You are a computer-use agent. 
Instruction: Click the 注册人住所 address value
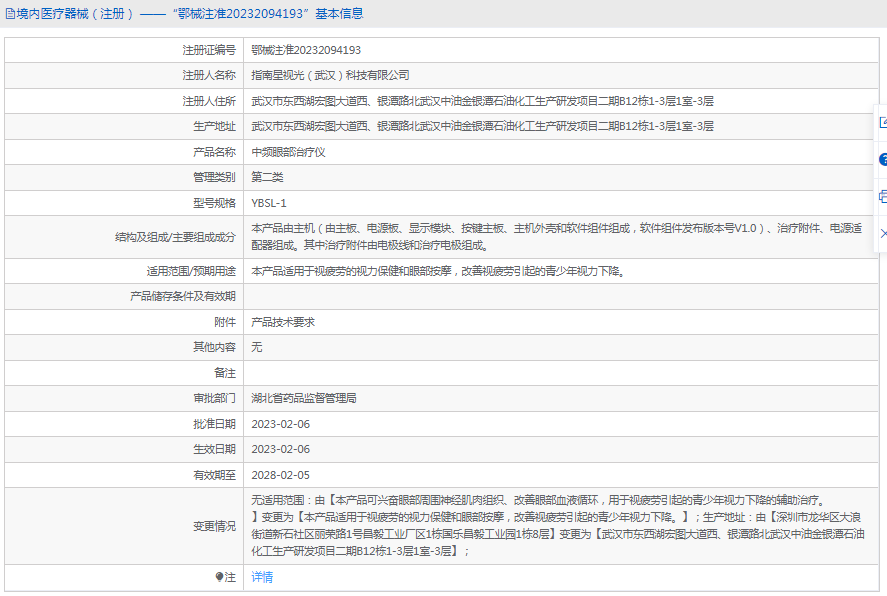point(483,101)
